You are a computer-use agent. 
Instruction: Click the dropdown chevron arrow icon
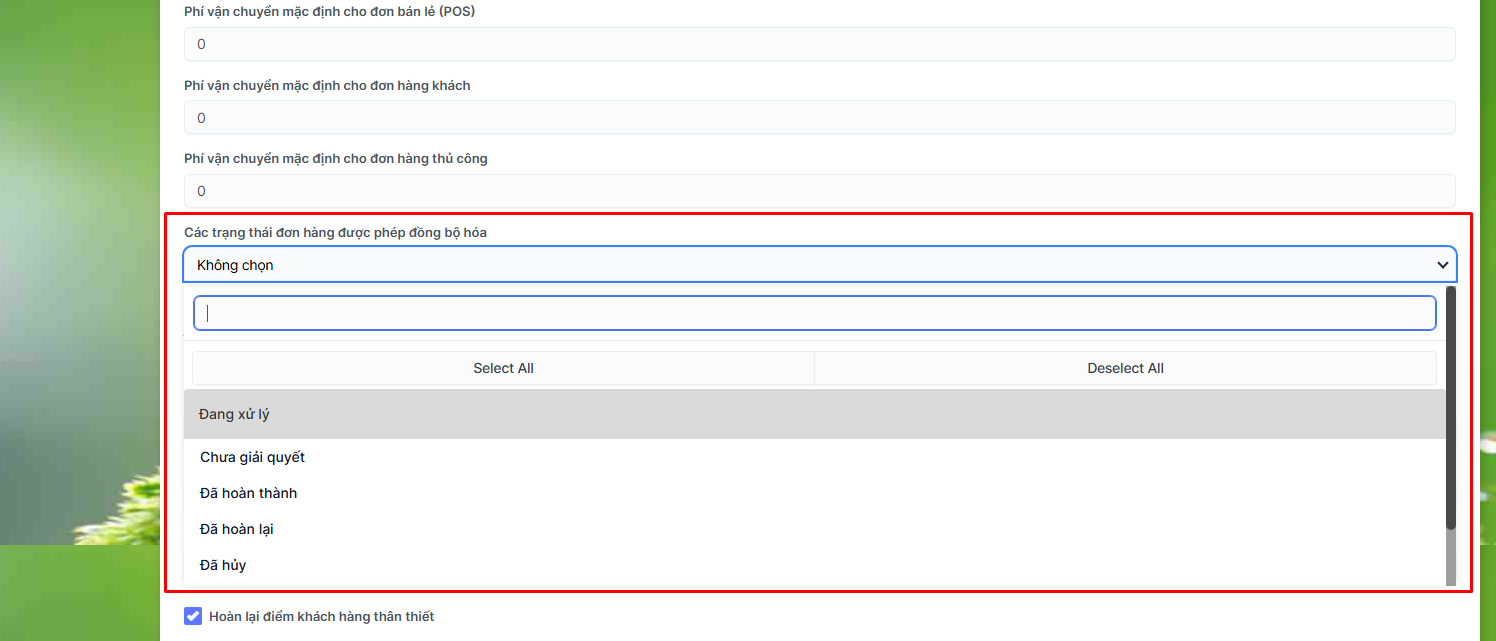[1442, 265]
